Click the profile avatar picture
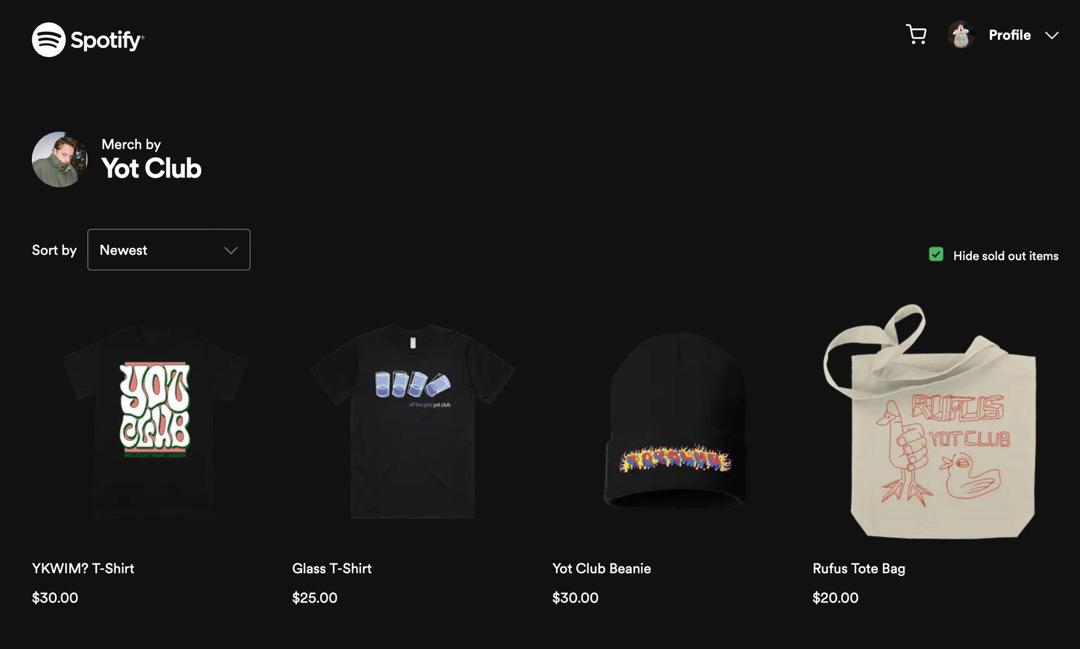 pyautogui.click(x=960, y=34)
